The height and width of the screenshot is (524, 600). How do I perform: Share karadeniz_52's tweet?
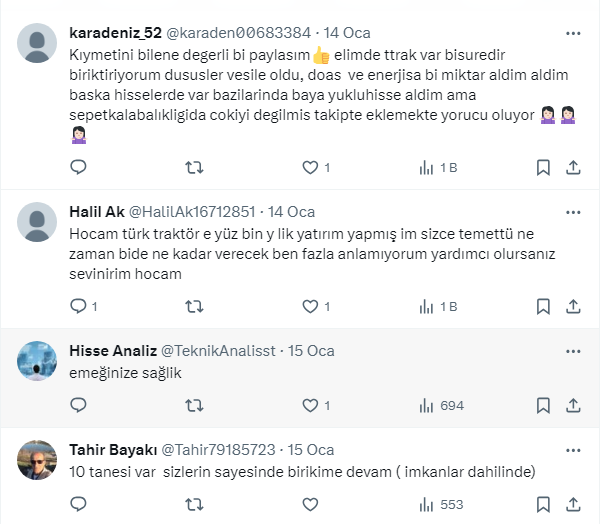(573, 167)
